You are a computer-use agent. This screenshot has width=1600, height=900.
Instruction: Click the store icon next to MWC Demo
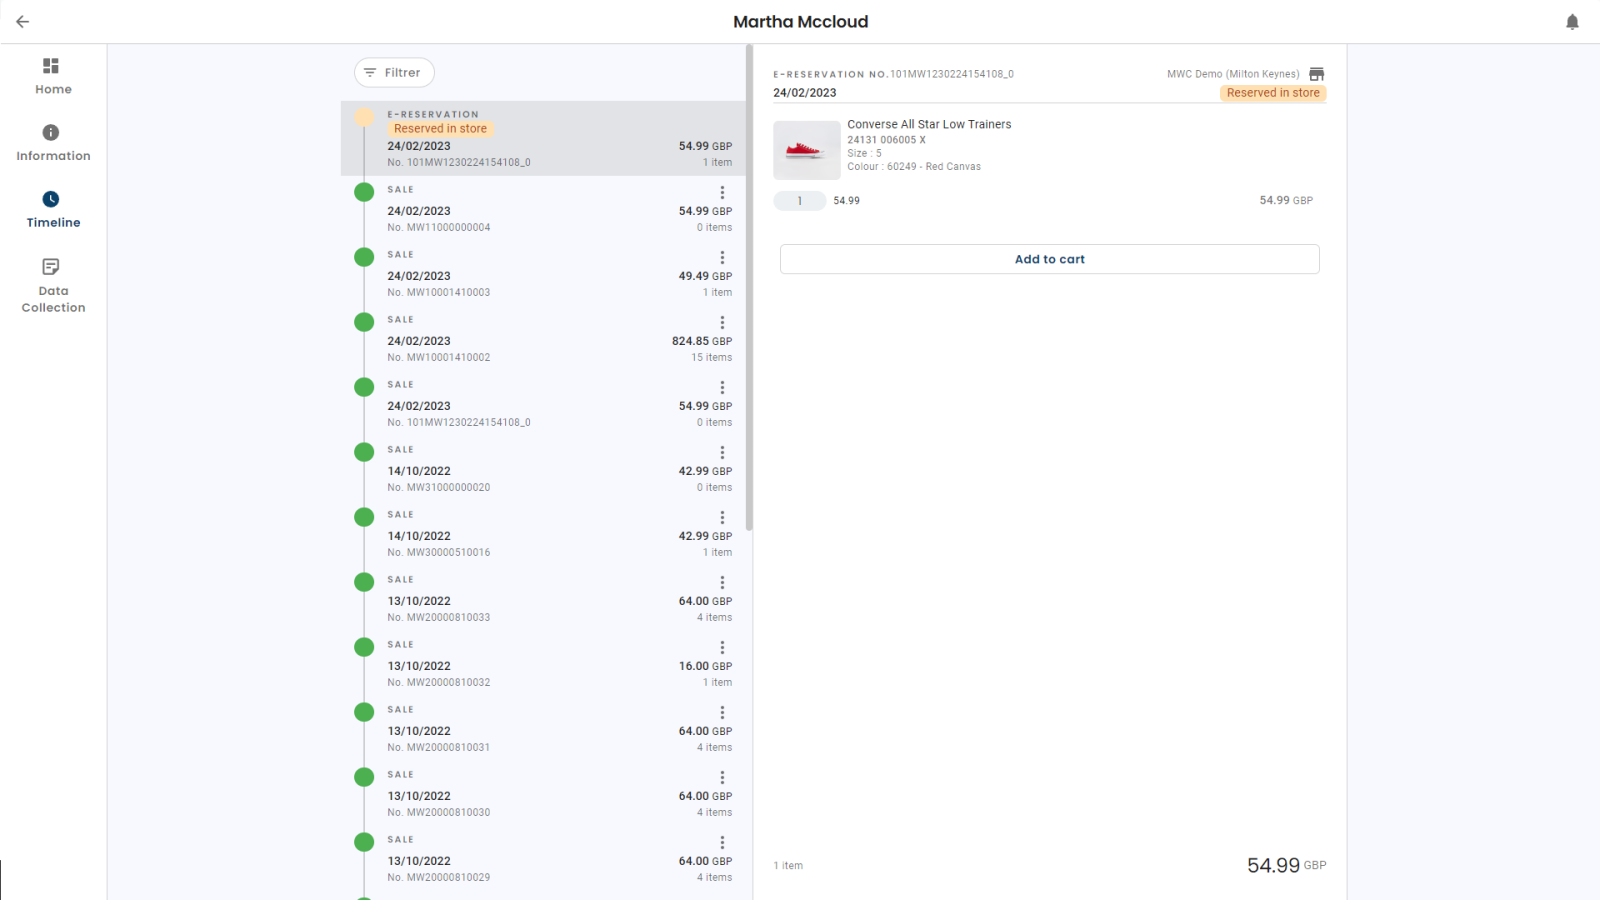[1317, 73]
